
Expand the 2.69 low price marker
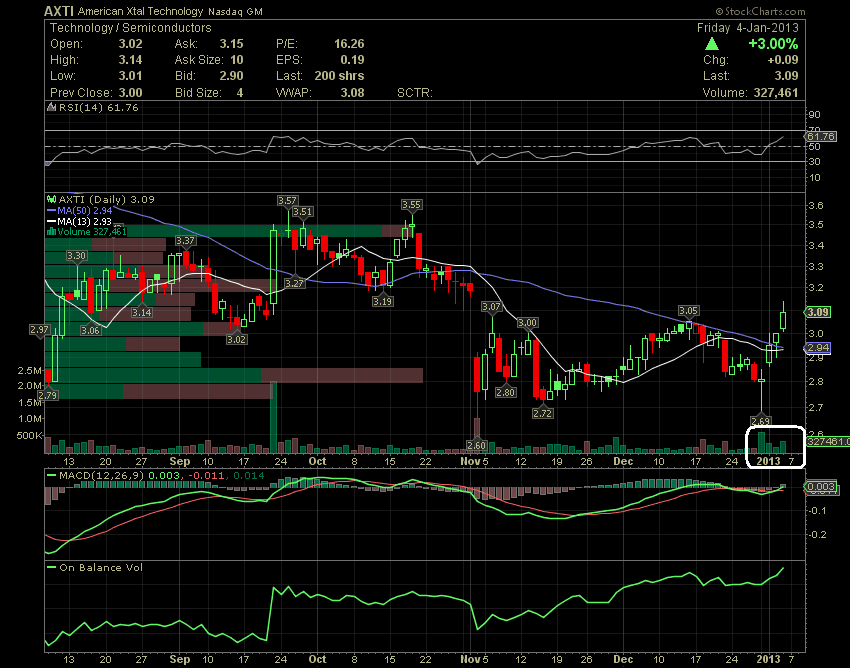[761, 420]
